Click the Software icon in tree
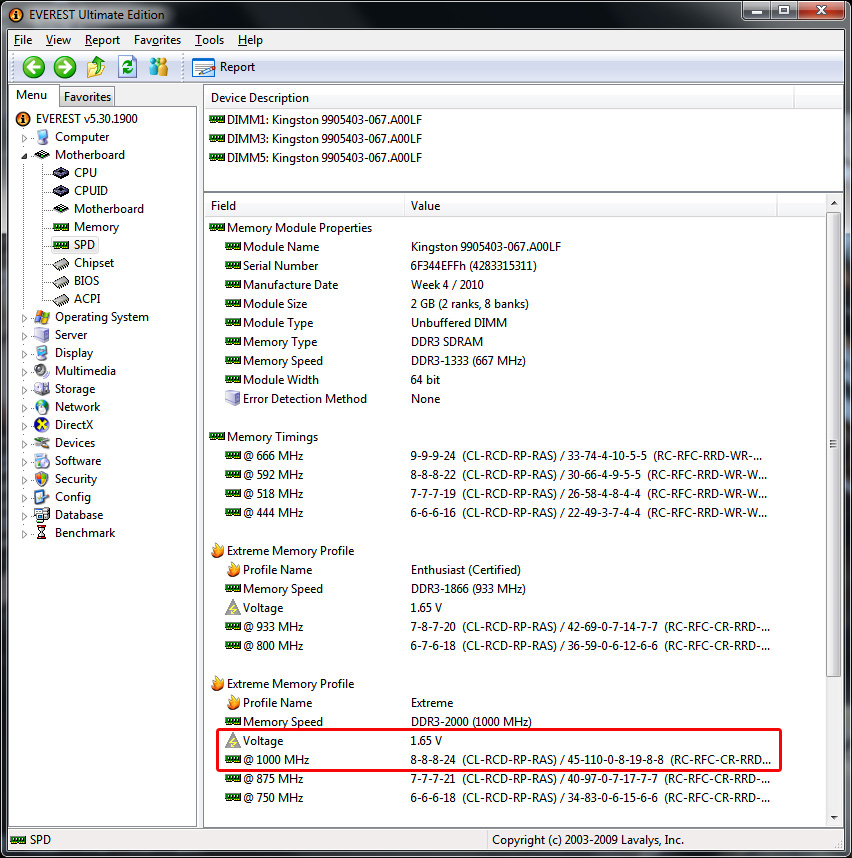The image size is (852, 858). [42, 461]
